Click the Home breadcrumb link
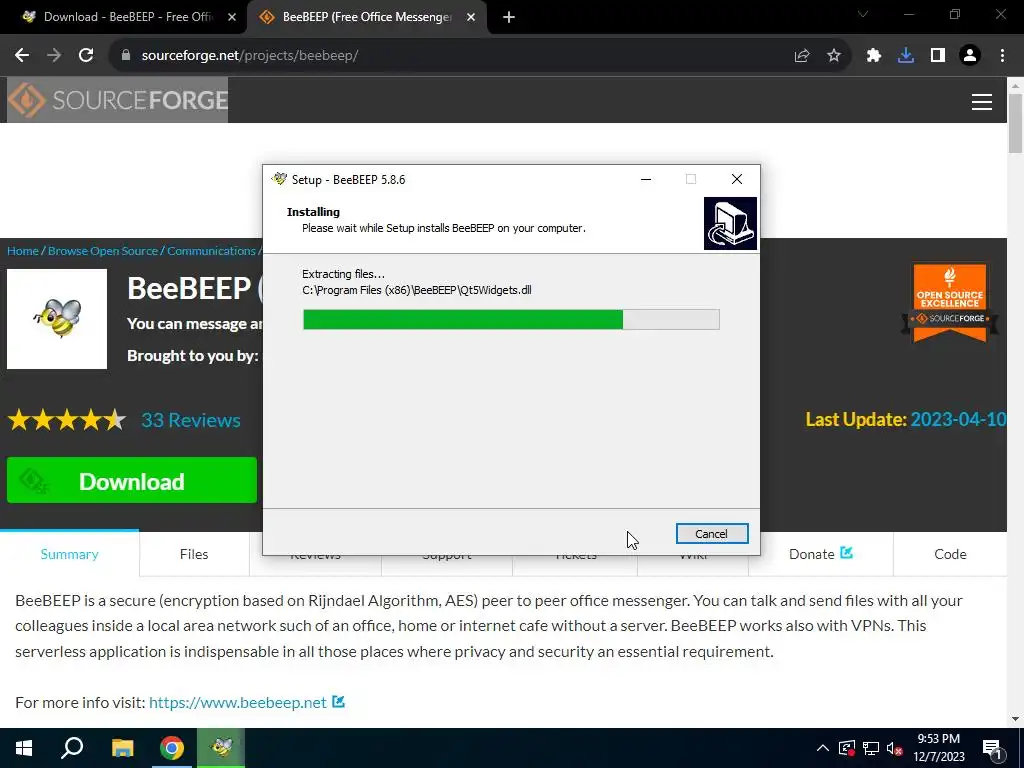Screen dimensions: 1024x768 [23, 251]
